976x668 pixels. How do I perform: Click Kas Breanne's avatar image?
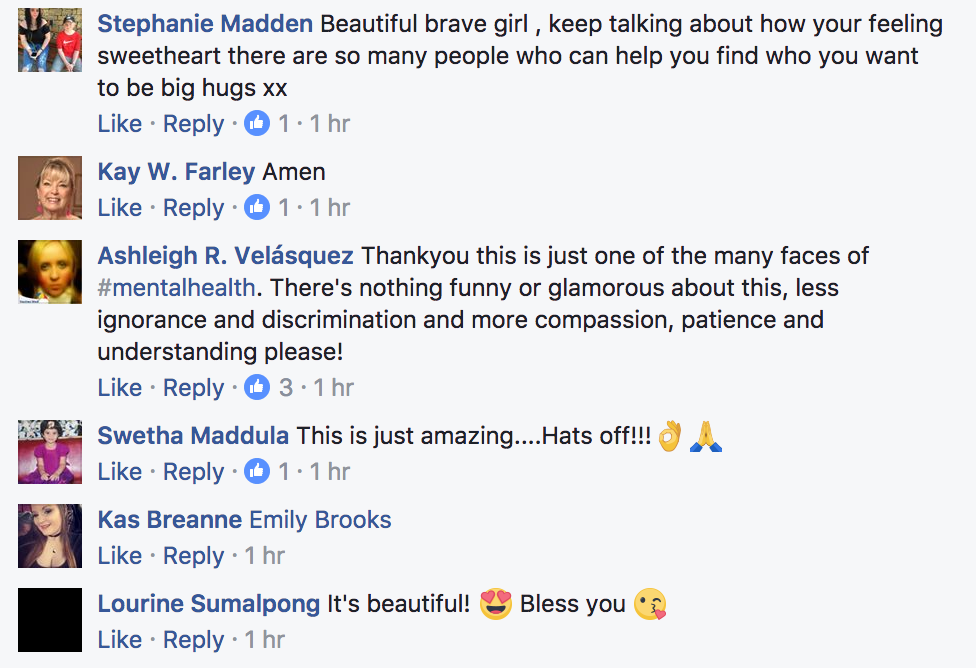(50, 536)
